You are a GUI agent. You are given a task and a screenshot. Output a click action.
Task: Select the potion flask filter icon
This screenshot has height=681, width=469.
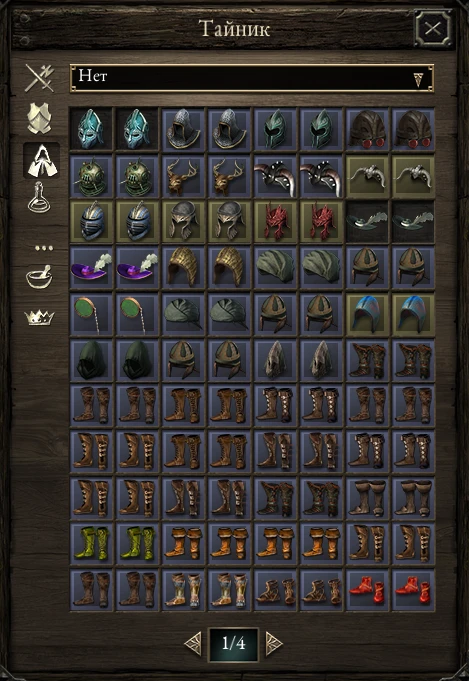39,198
